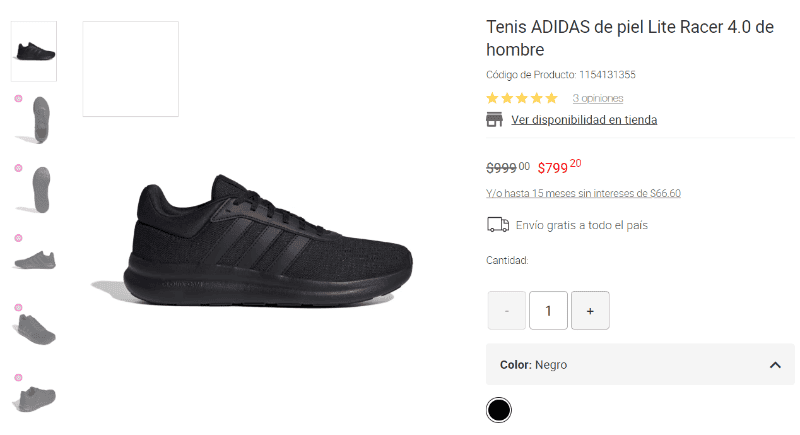The image size is (800, 435).
Task: Open the "3 opiniones" reviews link
Action: (x=598, y=98)
